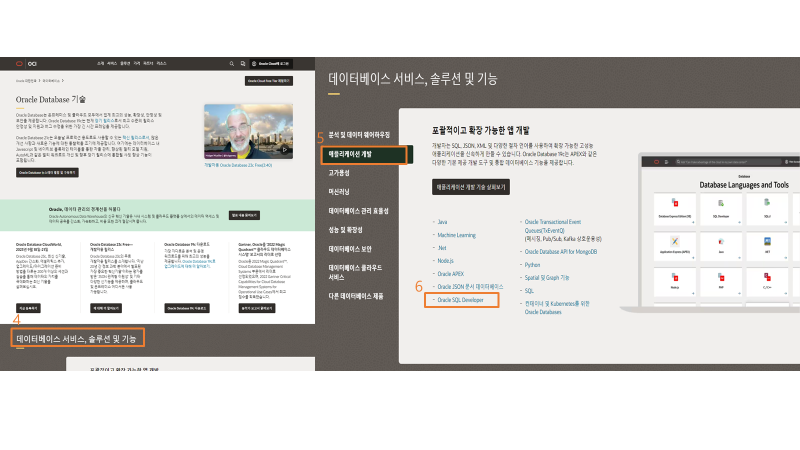Click the button in the green Oracle banner
800x450 pixels.
[x=244, y=215]
